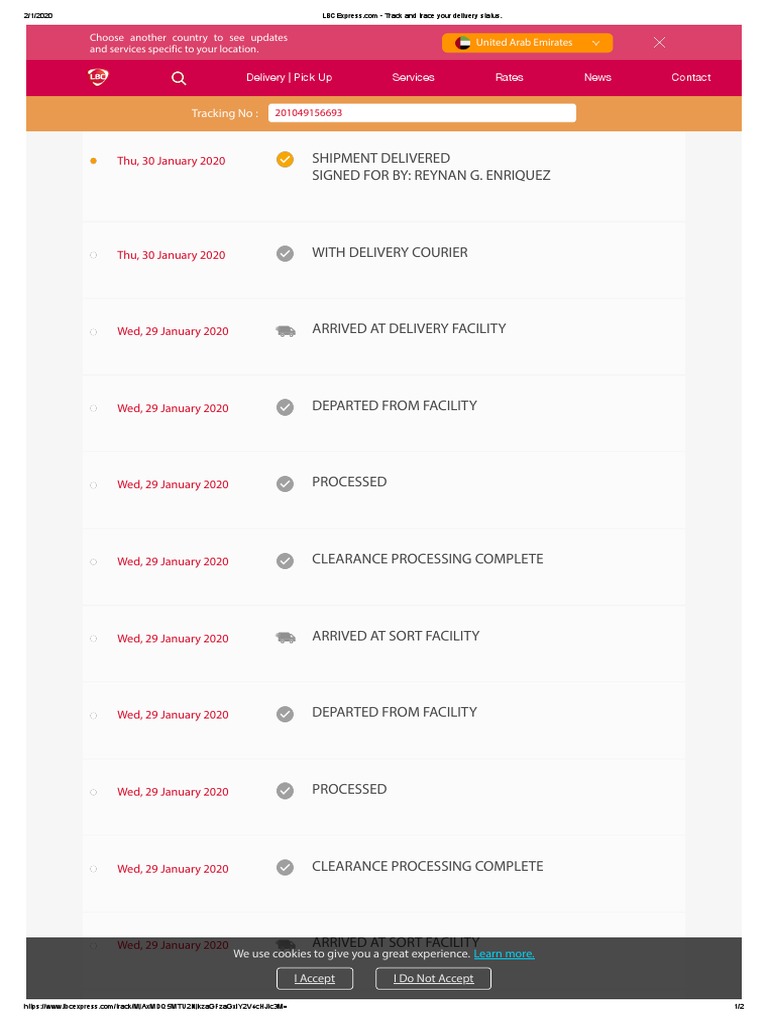The width and height of the screenshot is (768, 1024).
Task: Click the orange Shipment Delivered checkmark icon
Action: [285, 159]
